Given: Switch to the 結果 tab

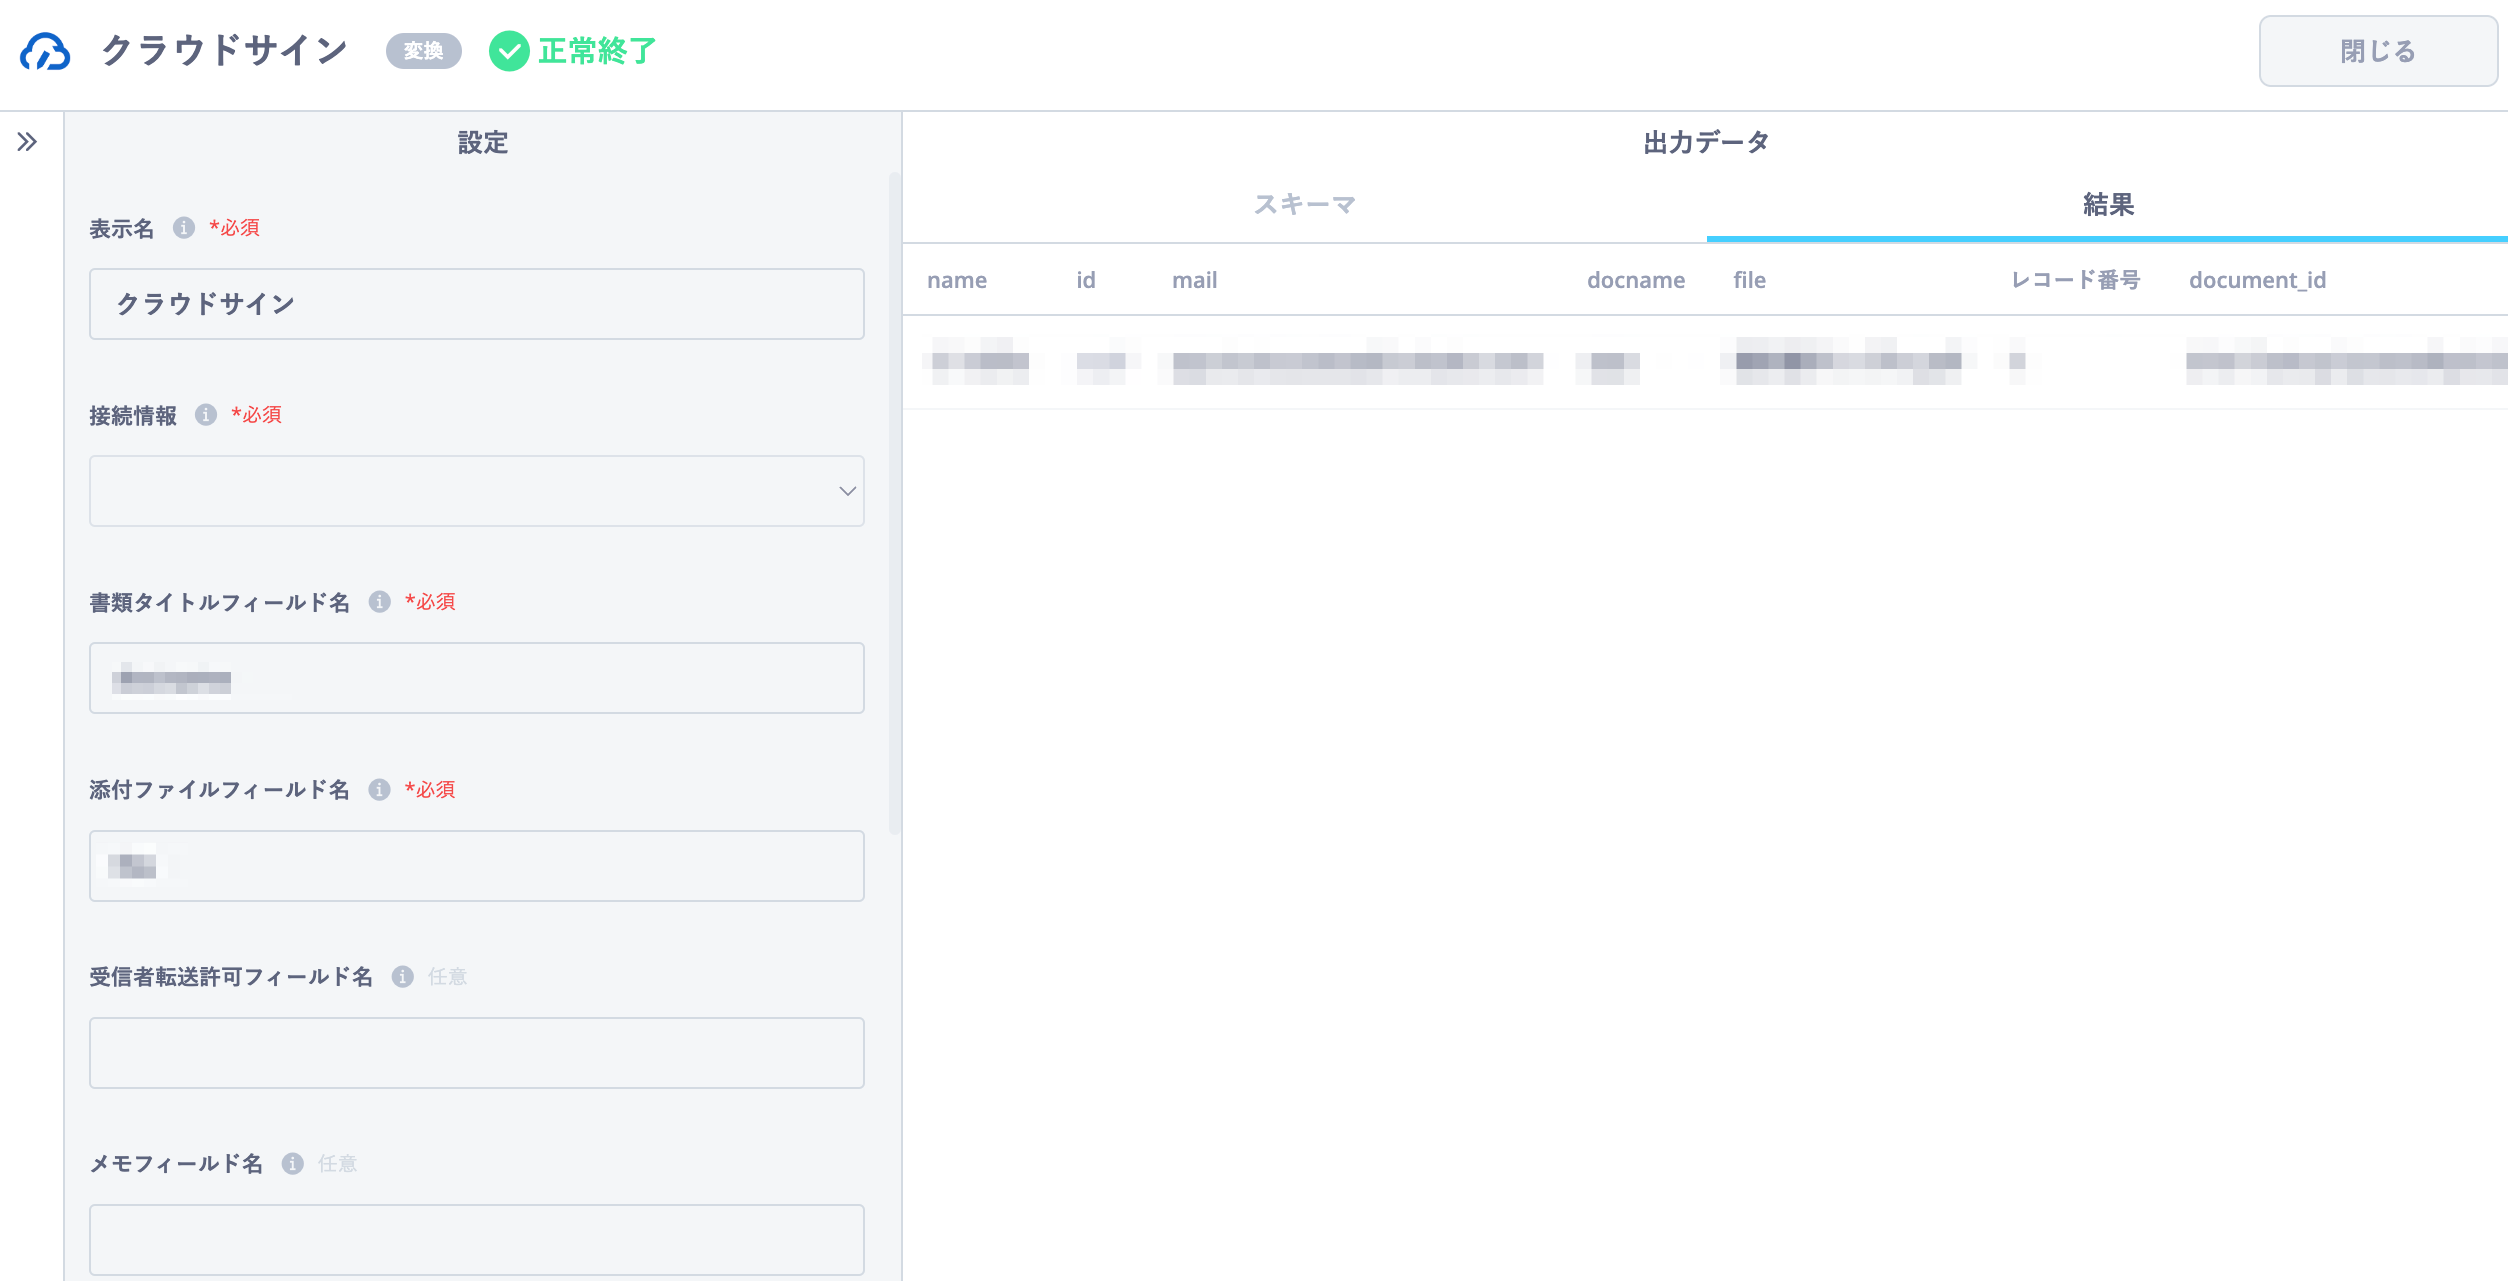Looking at the screenshot, I should click(x=2108, y=205).
